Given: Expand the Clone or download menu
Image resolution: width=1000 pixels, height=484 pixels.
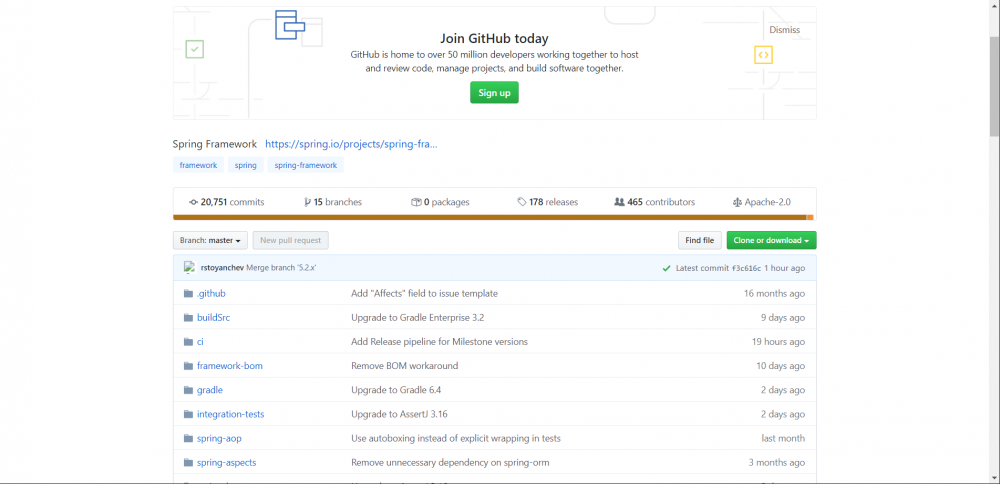Looking at the screenshot, I should [x=771, y=240].
